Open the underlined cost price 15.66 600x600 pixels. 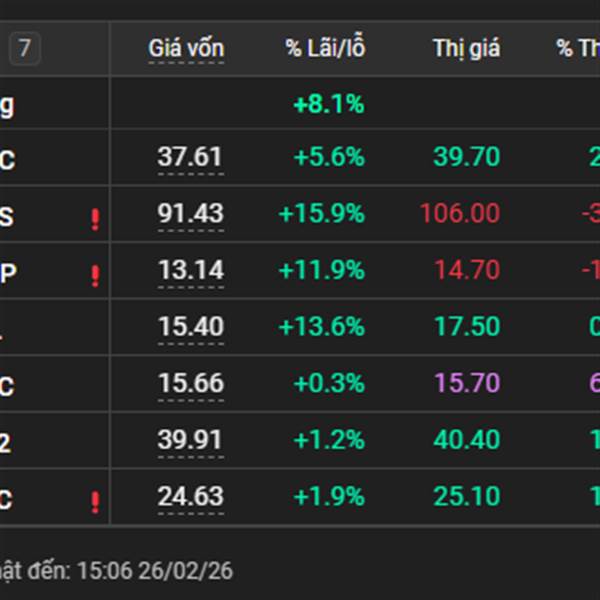190,383
